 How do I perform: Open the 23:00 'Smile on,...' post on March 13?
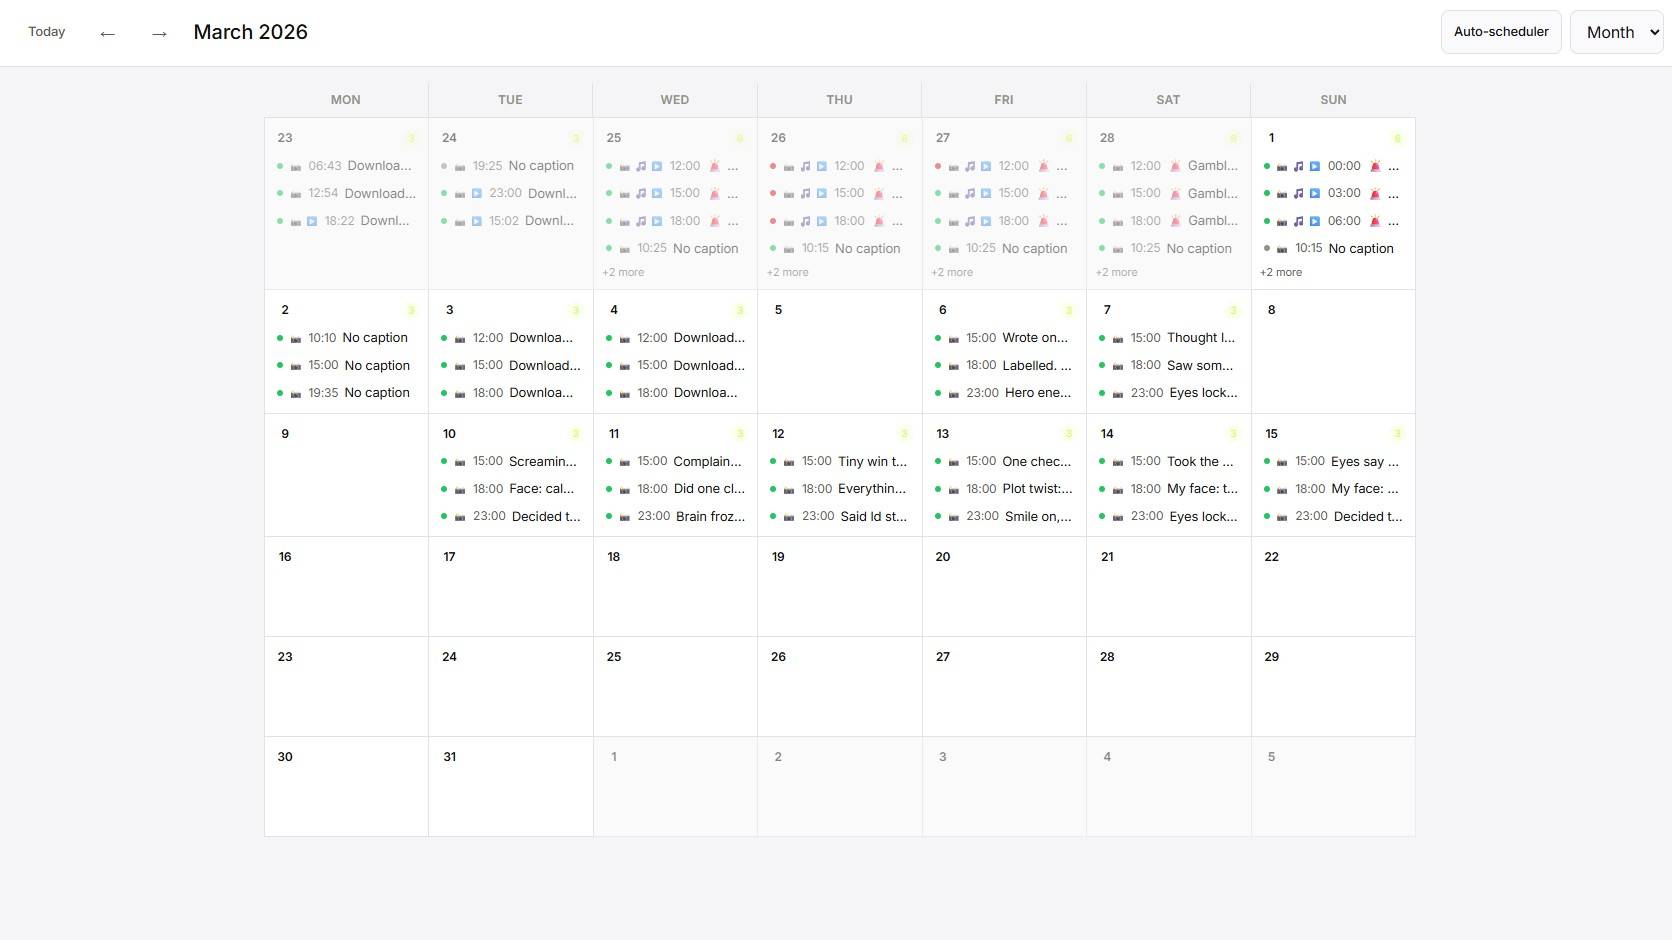[x=1004, y=516]
